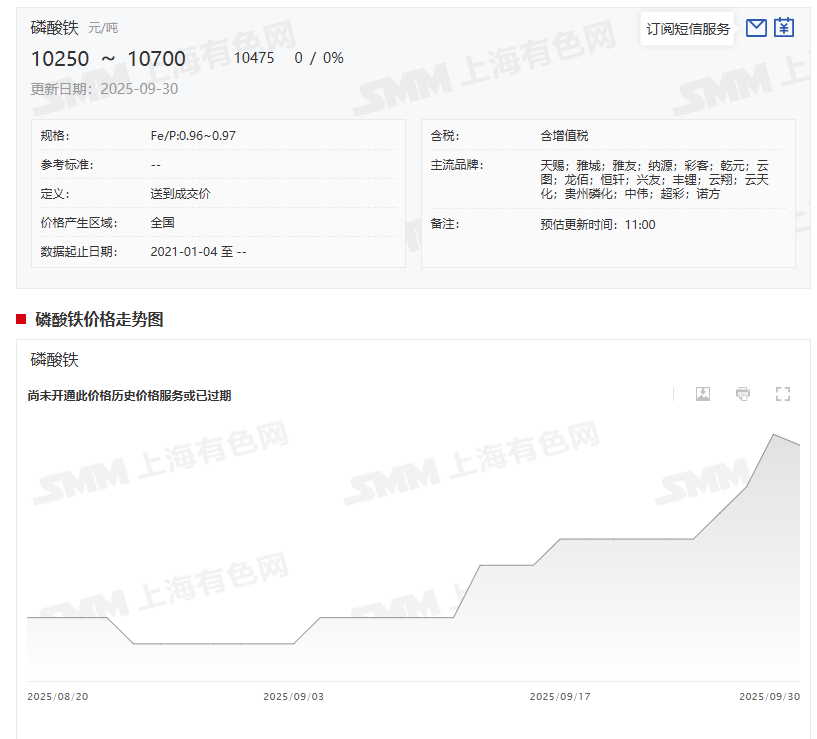Click the Fe/P:0.96~0.97 specification value

point(193,136)
